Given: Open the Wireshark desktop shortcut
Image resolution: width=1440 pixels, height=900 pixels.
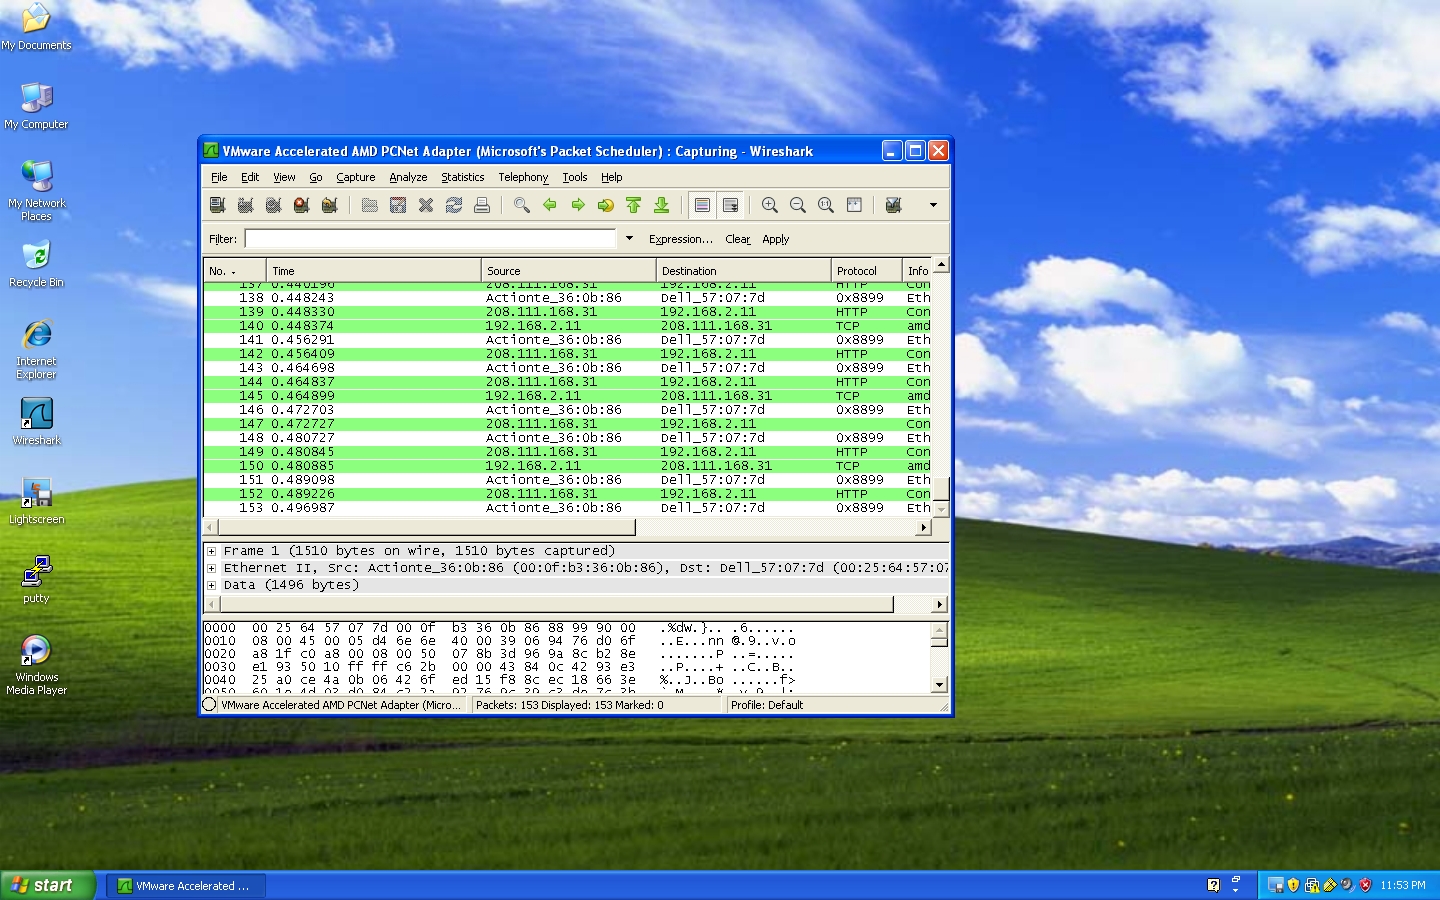Looking at the screenshot, I should point(36,421).
